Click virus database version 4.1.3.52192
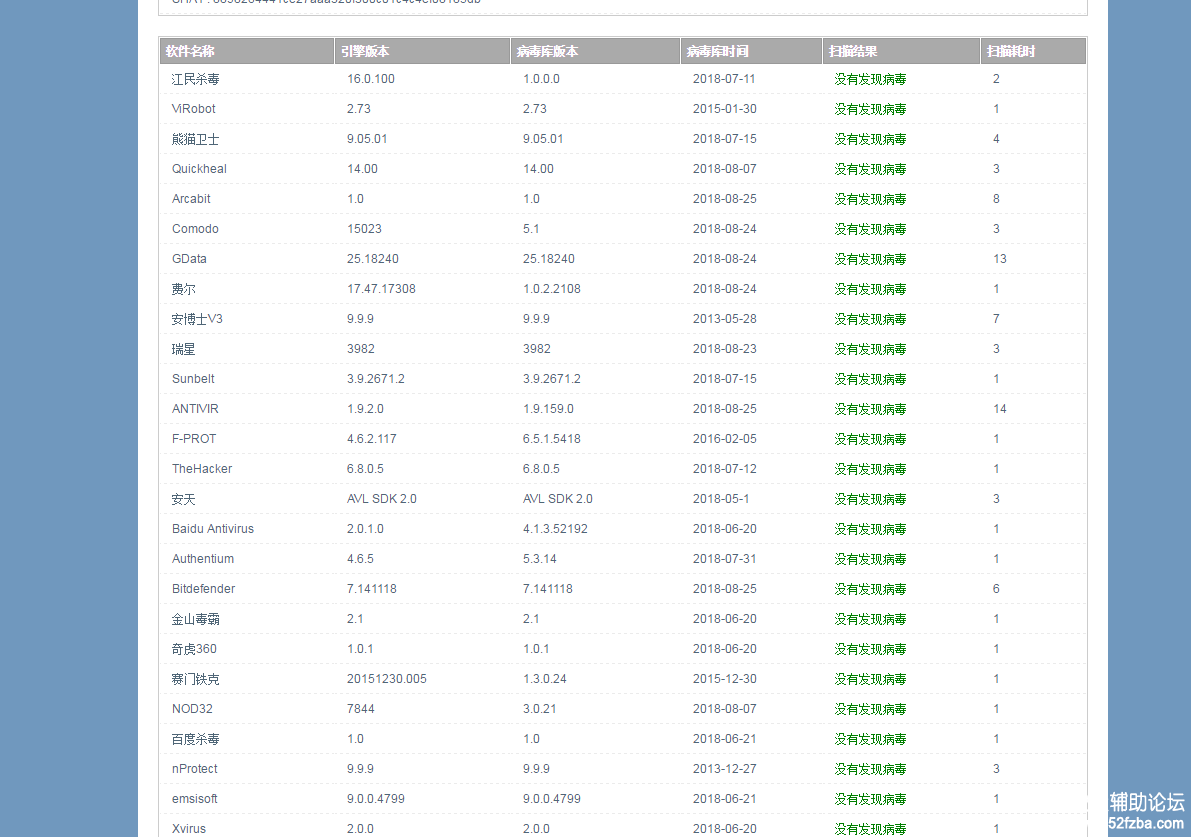1191x837 pixels. click(555, 529)
